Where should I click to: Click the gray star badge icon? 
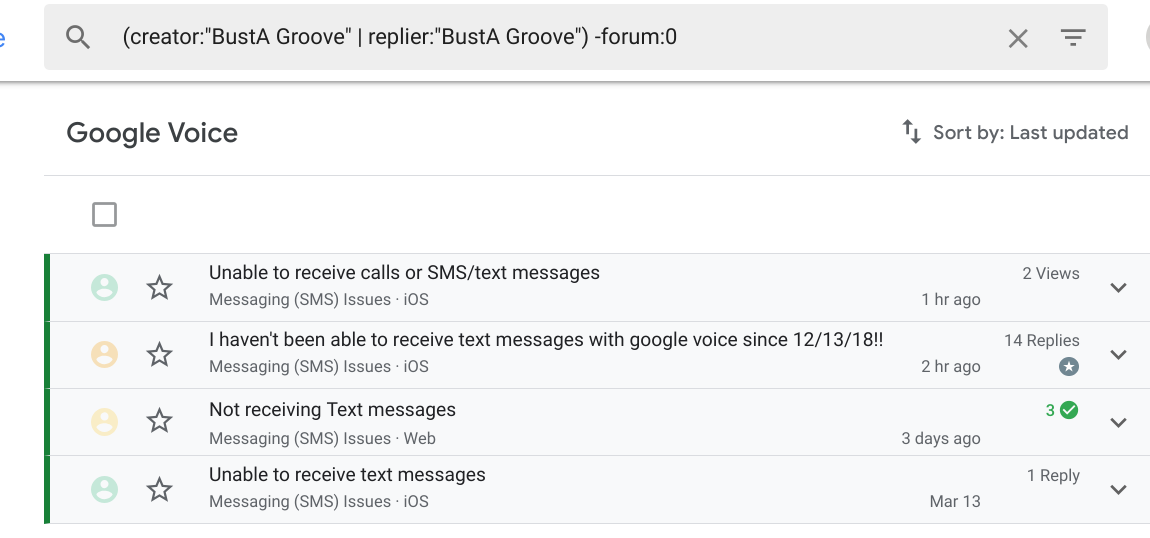[1069, 366]
